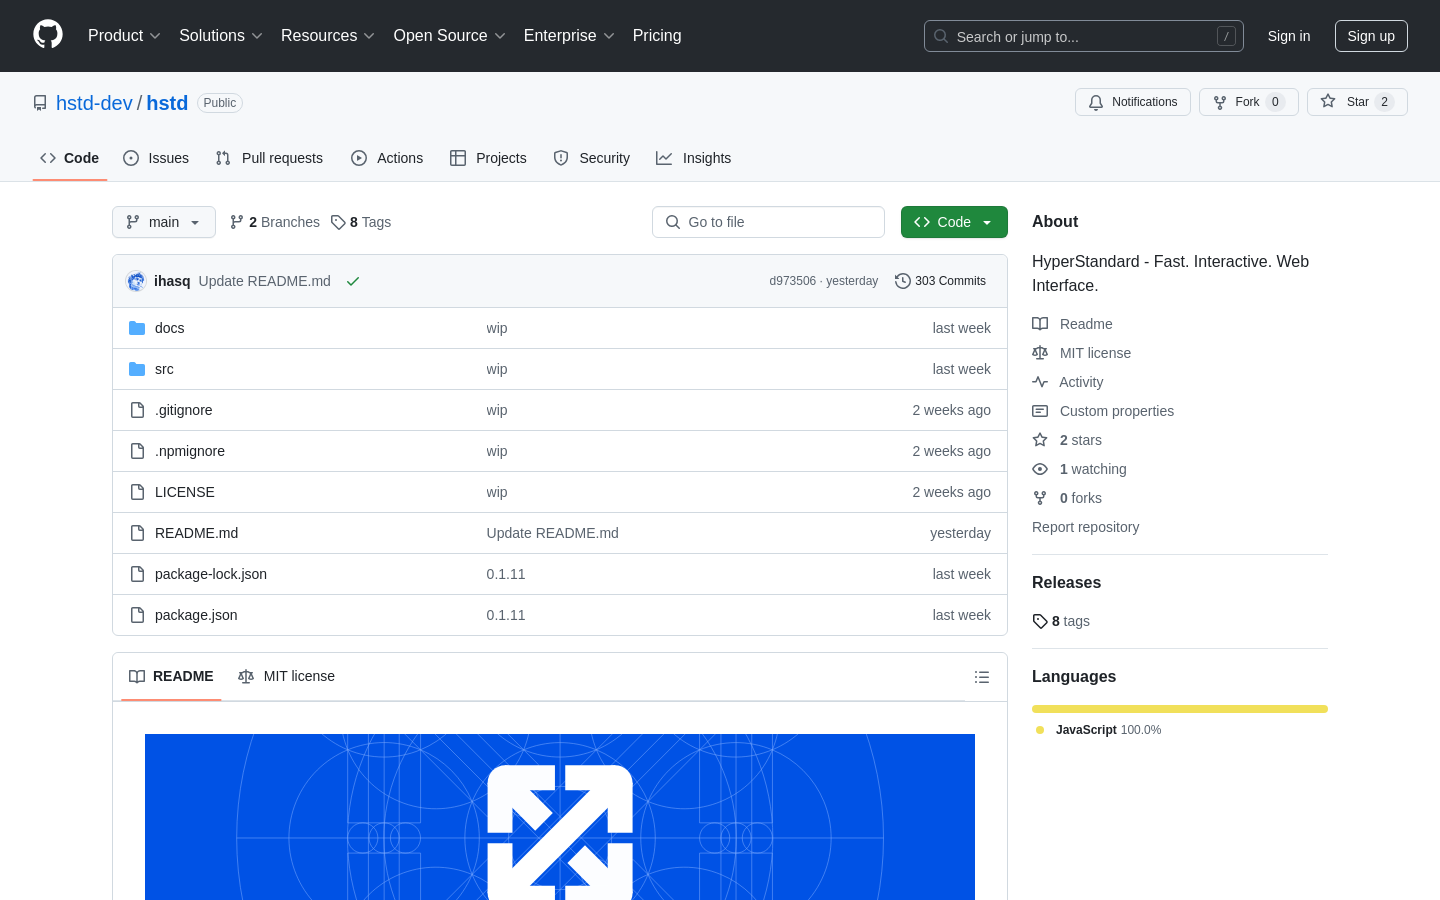The image size is (1440, 900).
Task: Open README outline list icon
Action: [x=982, y=677]
